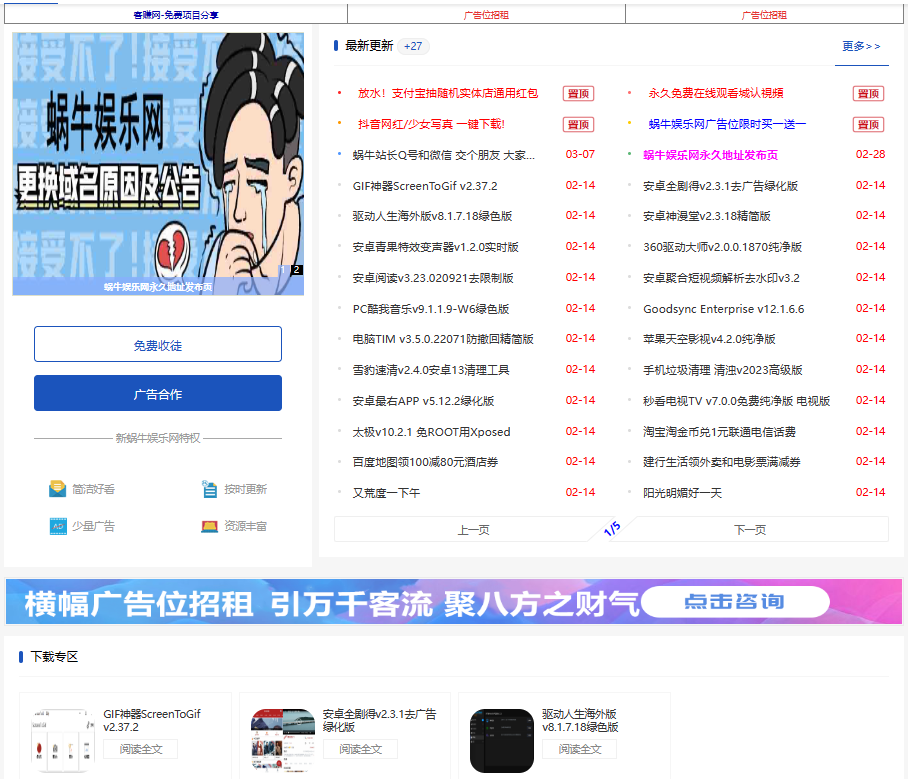Open 太极v10.2.1 免ROOT用Xposed post

point(431,432)
